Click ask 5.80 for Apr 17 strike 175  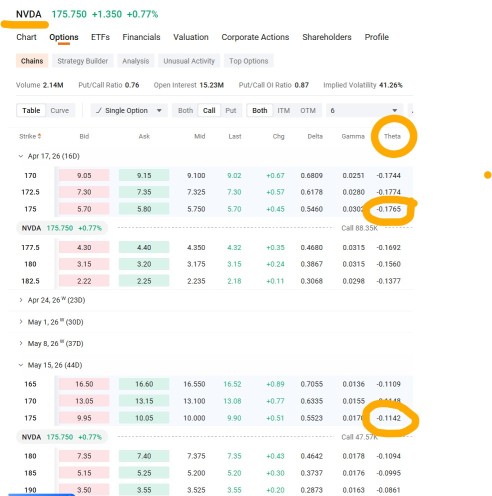(x=144, y=209)
